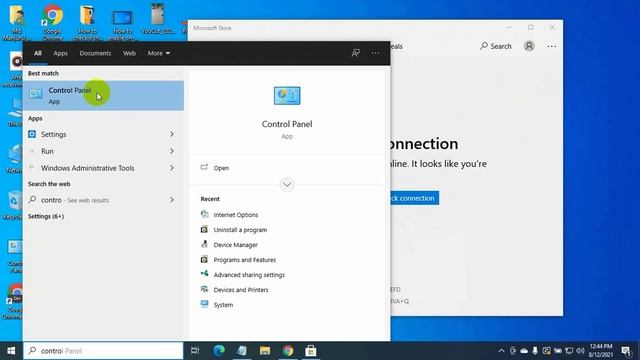640x360 pixels.
Task: Open the notification center icon
Action: pyautogui.click(x=626, y=351)
